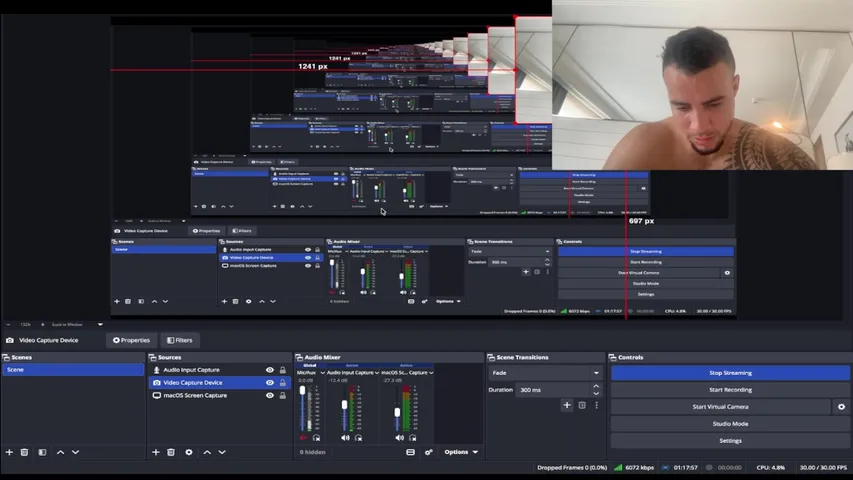This screenshot has height=480, width=853.
Task: Click Audio Input Capture headphones monitoring icon
Action: (x=358, y=438)
